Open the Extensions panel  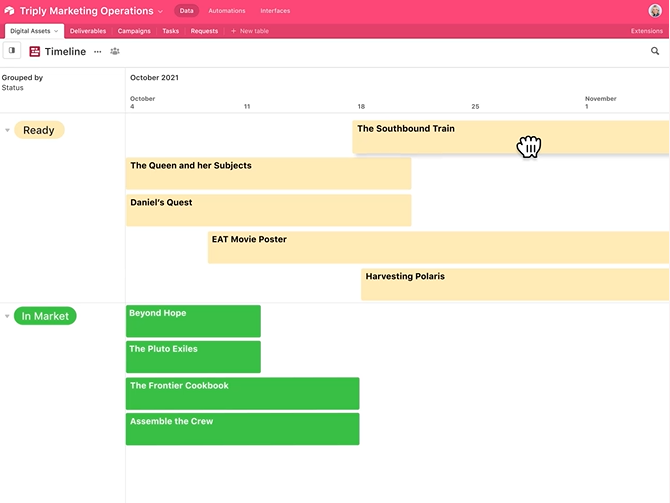tap(646, 31)
